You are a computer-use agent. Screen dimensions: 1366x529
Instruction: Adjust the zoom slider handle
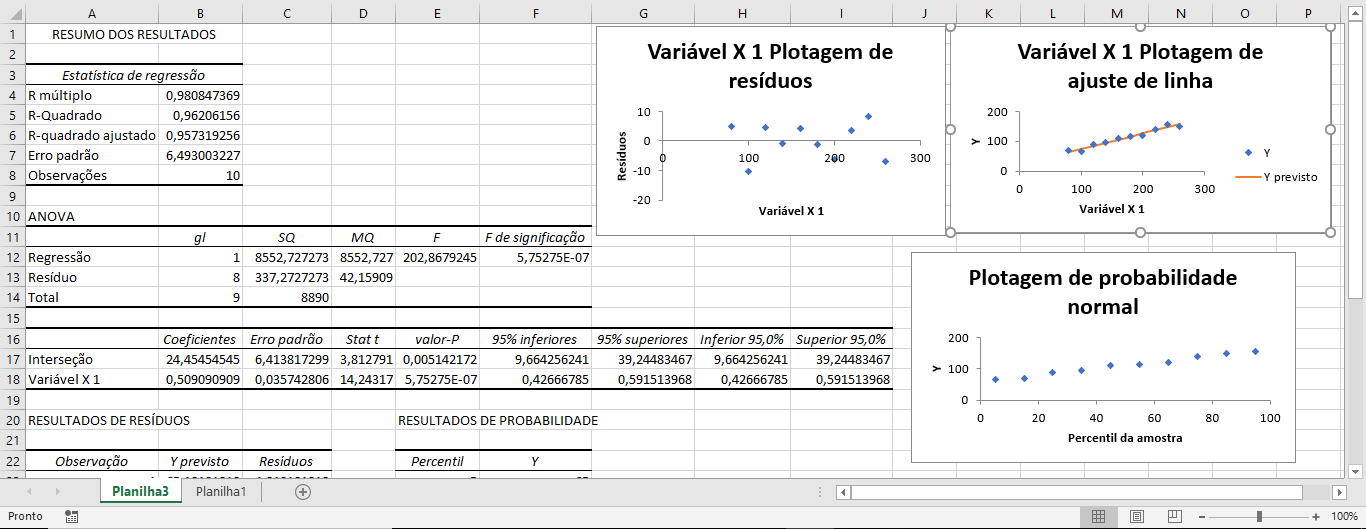point(1259,516)
